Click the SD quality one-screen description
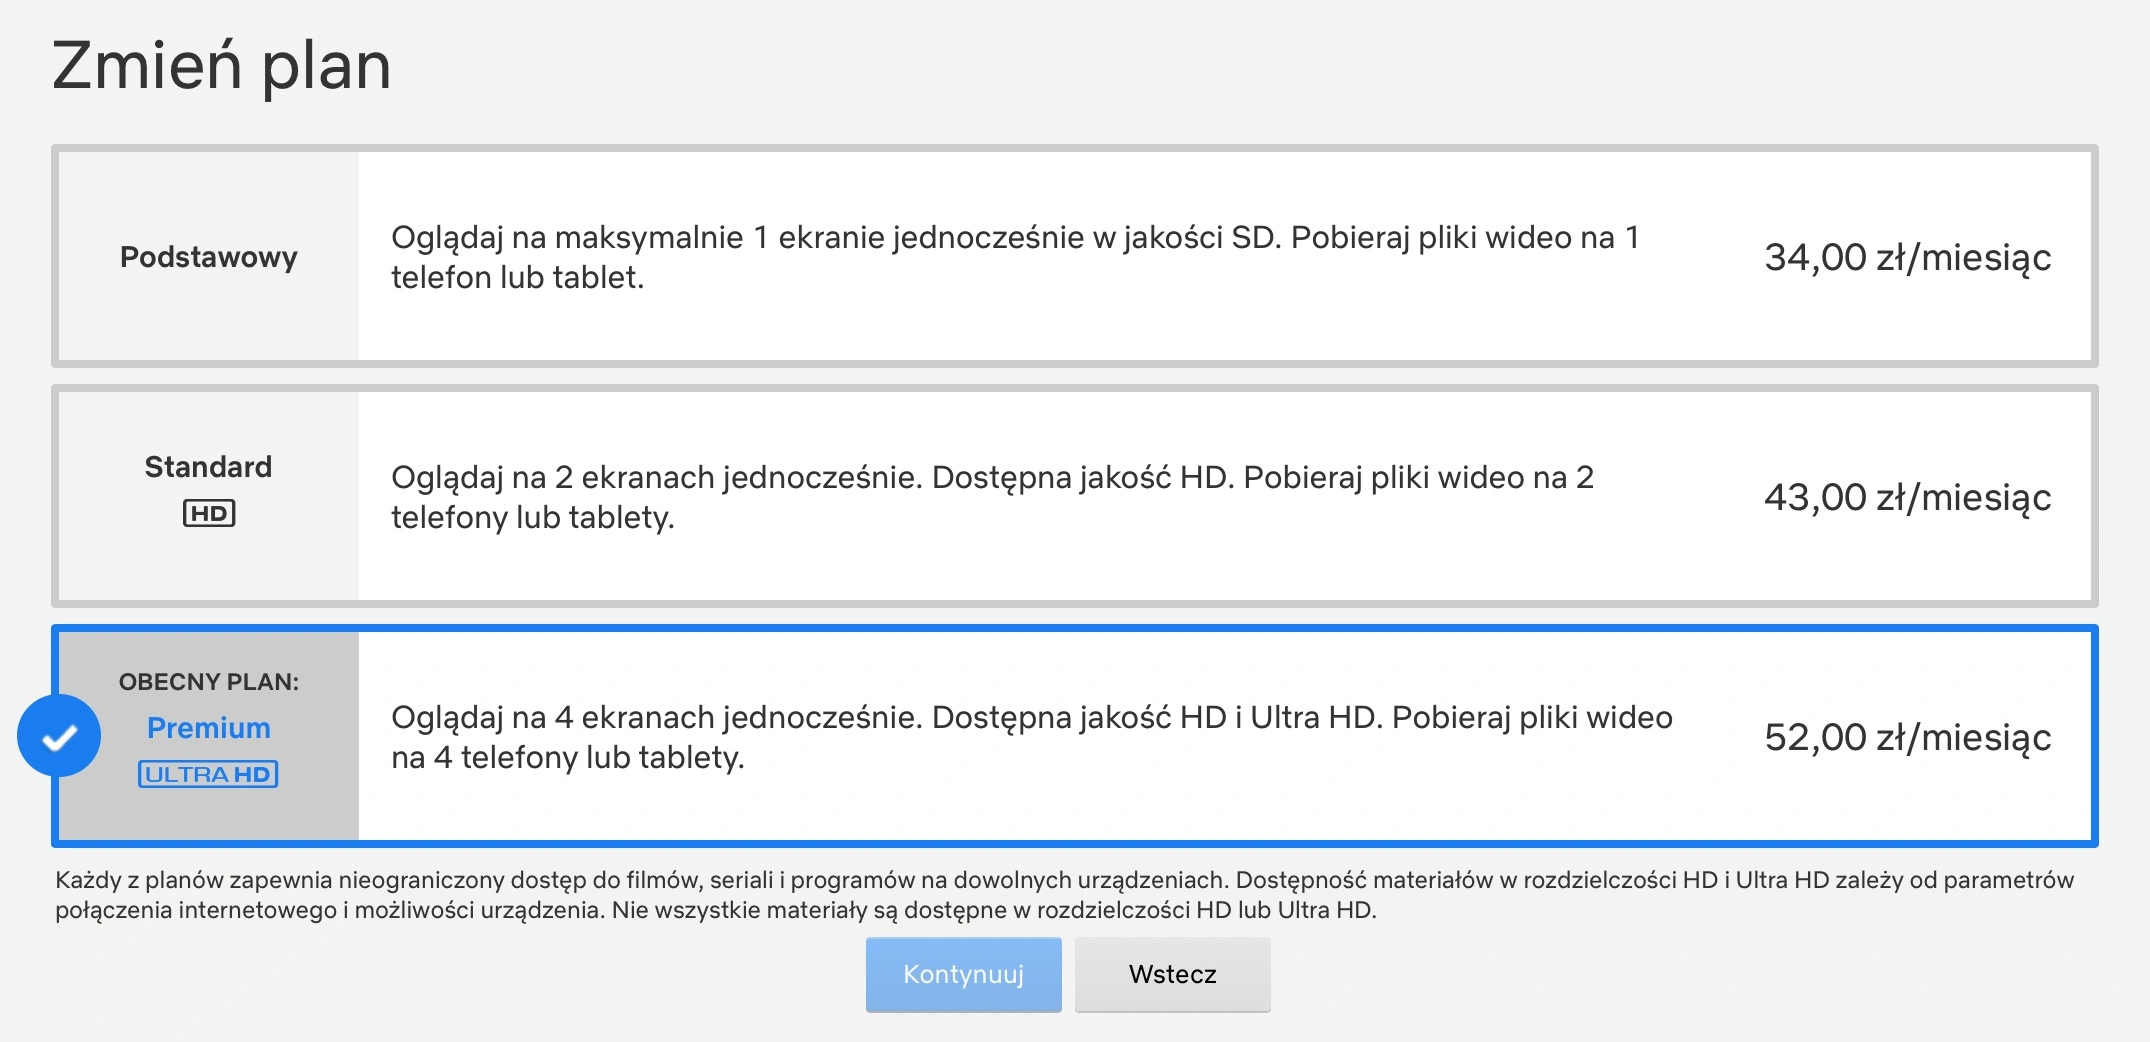Screen dimensions: 2150x1042 [x=1015, y=257]
